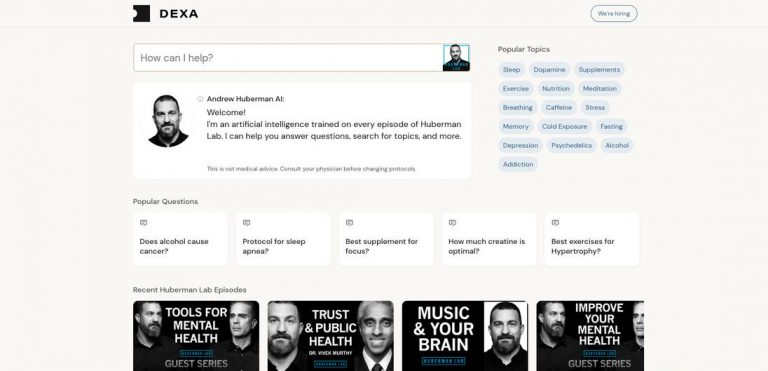Click the DEXA wordmark text
This screenshot has width=768, height=371.
pos(179,14)
